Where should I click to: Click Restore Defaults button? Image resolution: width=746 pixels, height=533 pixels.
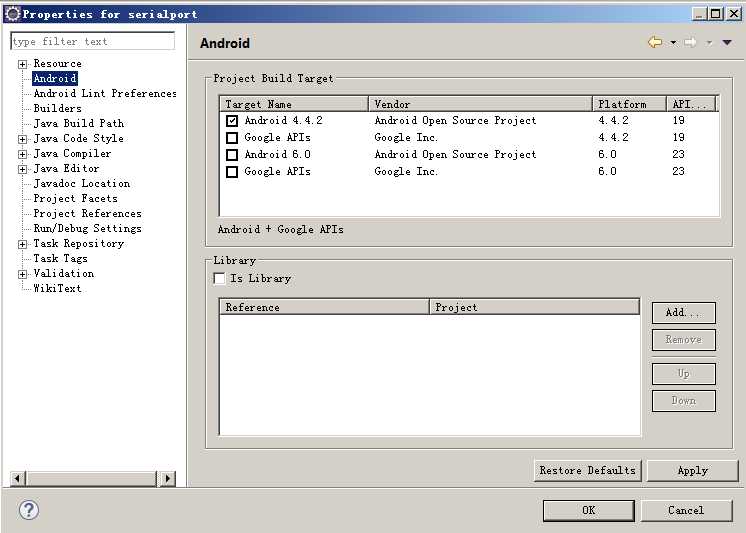[588, 471]
